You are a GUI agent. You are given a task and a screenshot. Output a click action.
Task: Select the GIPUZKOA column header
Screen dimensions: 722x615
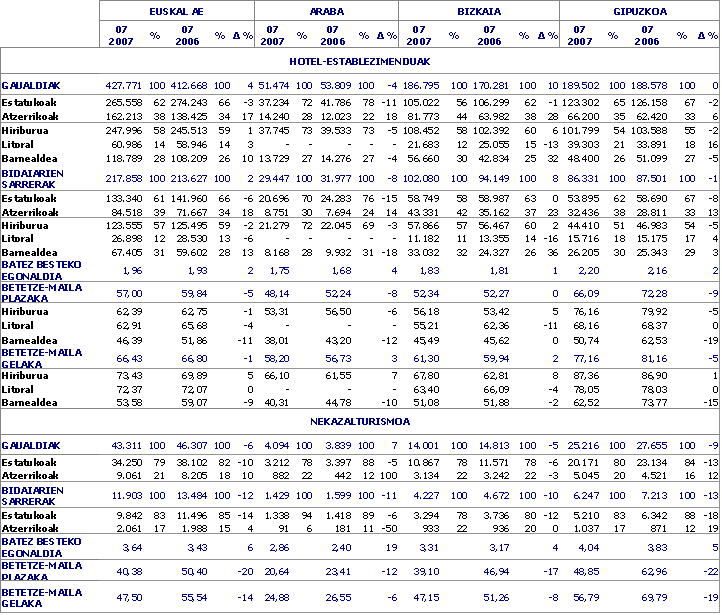[x=640, y=10]
